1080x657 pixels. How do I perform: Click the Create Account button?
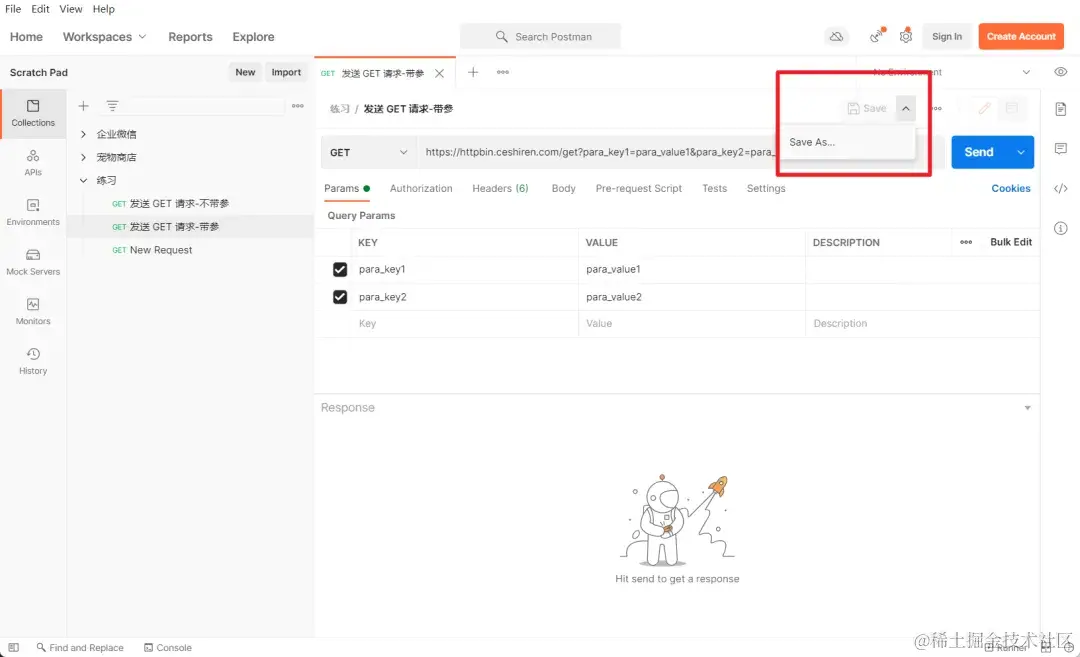(1021, 36)
